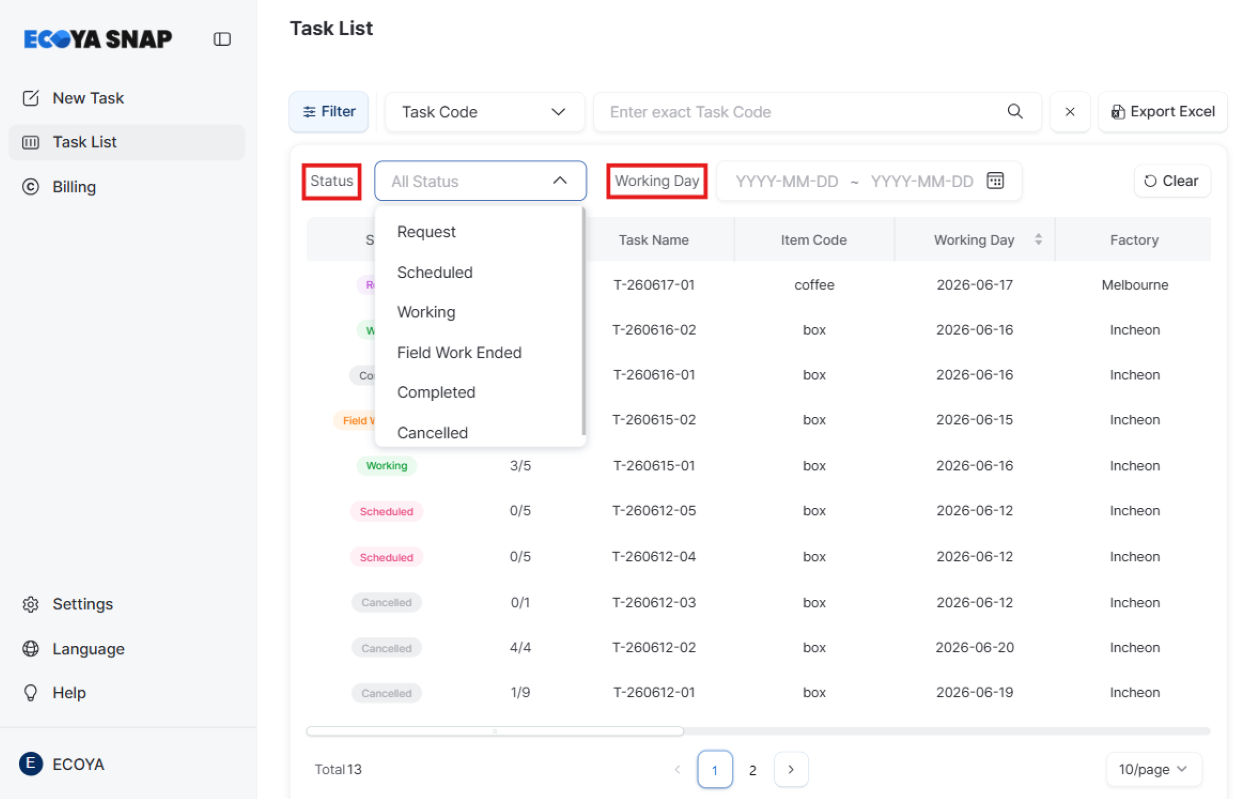The image size is (1240, 799).
Task: Select page 1 in pagination
Action: [x=715, y=770]
